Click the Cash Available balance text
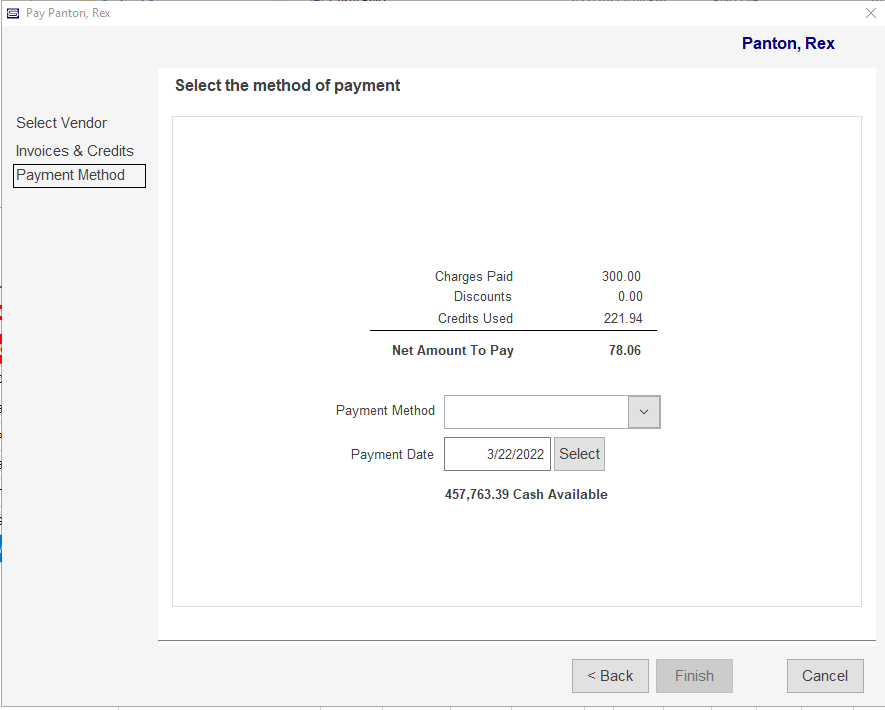This screenshot has width=885, height=710. click(x=526, y=494)
